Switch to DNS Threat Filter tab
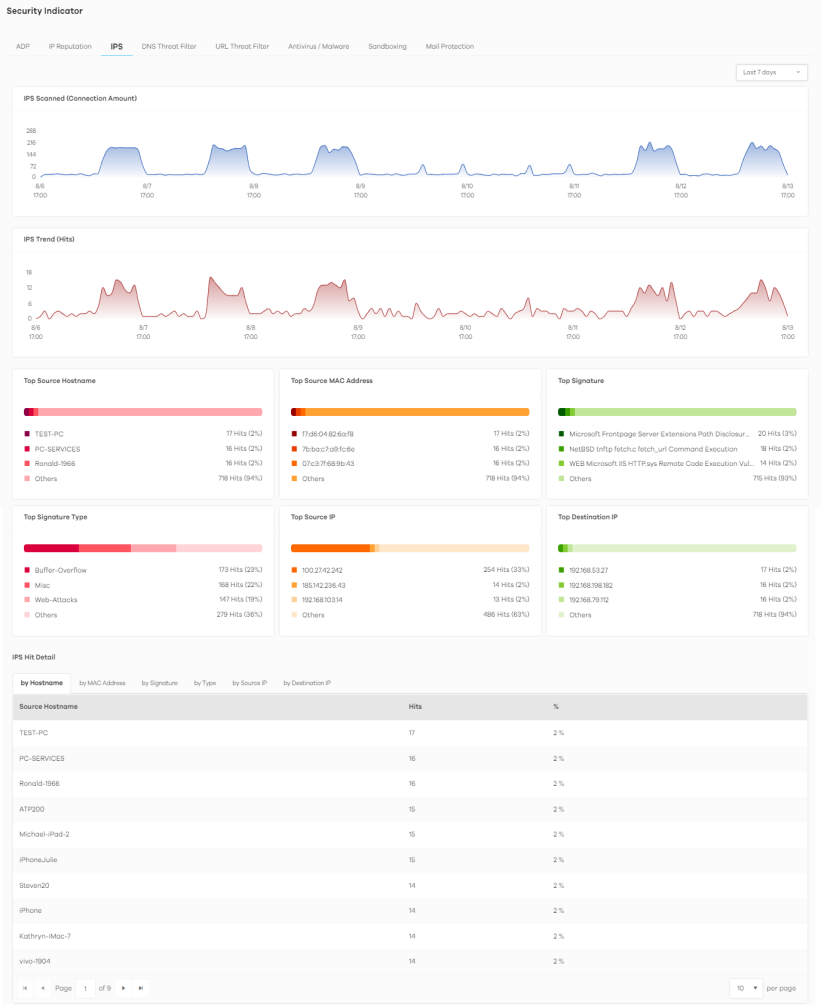This screenshot has width=821, height=1005. coord(169,46)
